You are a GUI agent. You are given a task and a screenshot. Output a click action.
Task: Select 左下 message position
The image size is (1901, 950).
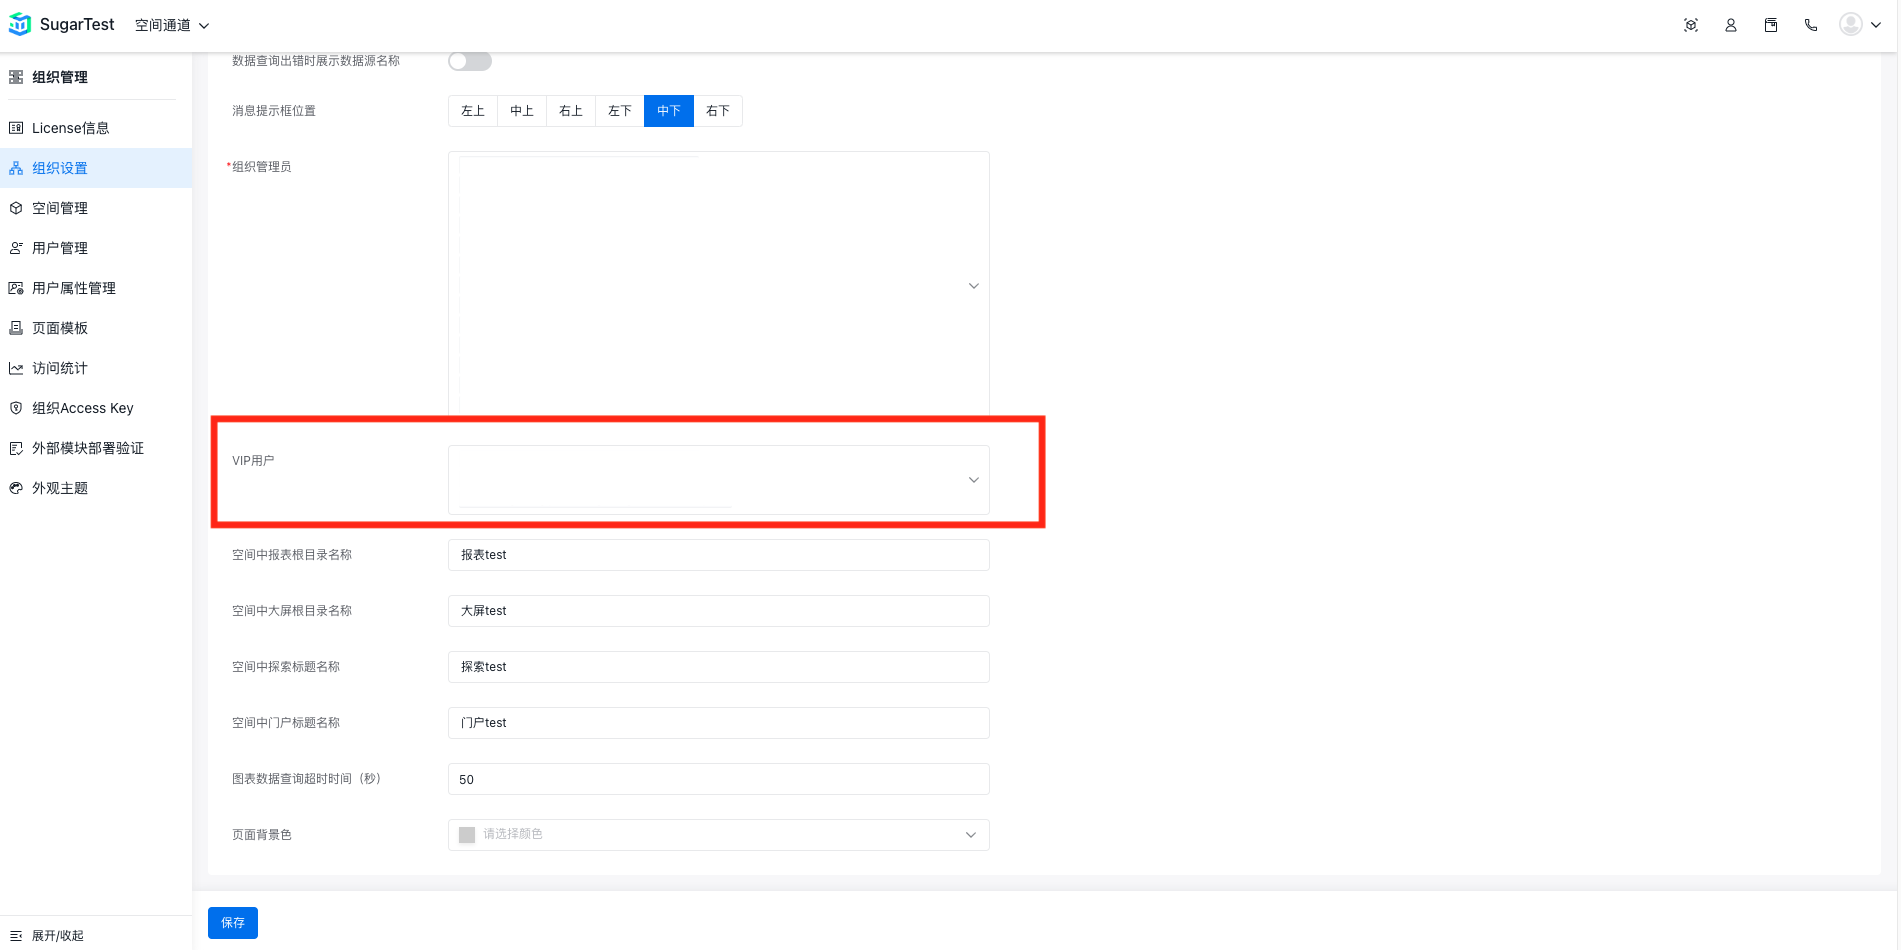click(620, 111)
